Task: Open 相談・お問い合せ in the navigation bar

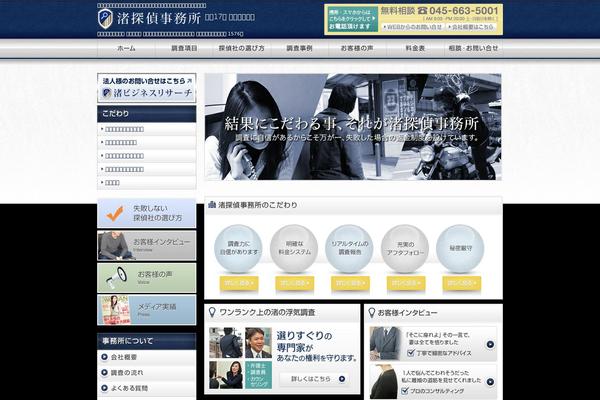Action: point(473,48)
